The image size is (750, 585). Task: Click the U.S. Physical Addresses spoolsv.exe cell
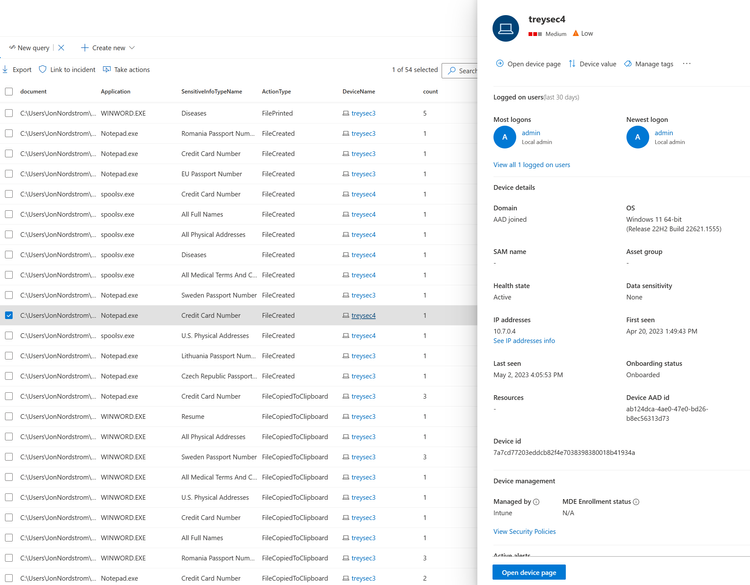click(215, 336)
